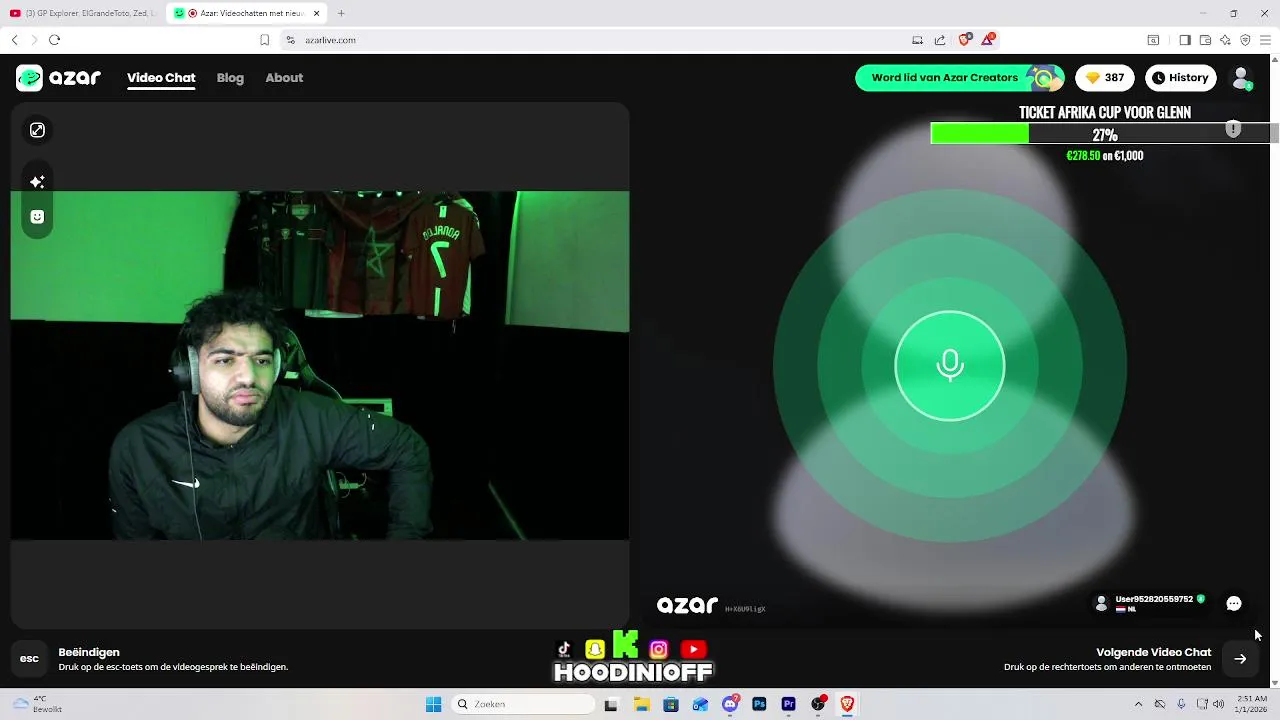Click the user avatar beside User952820559752

coord(1101,603)
